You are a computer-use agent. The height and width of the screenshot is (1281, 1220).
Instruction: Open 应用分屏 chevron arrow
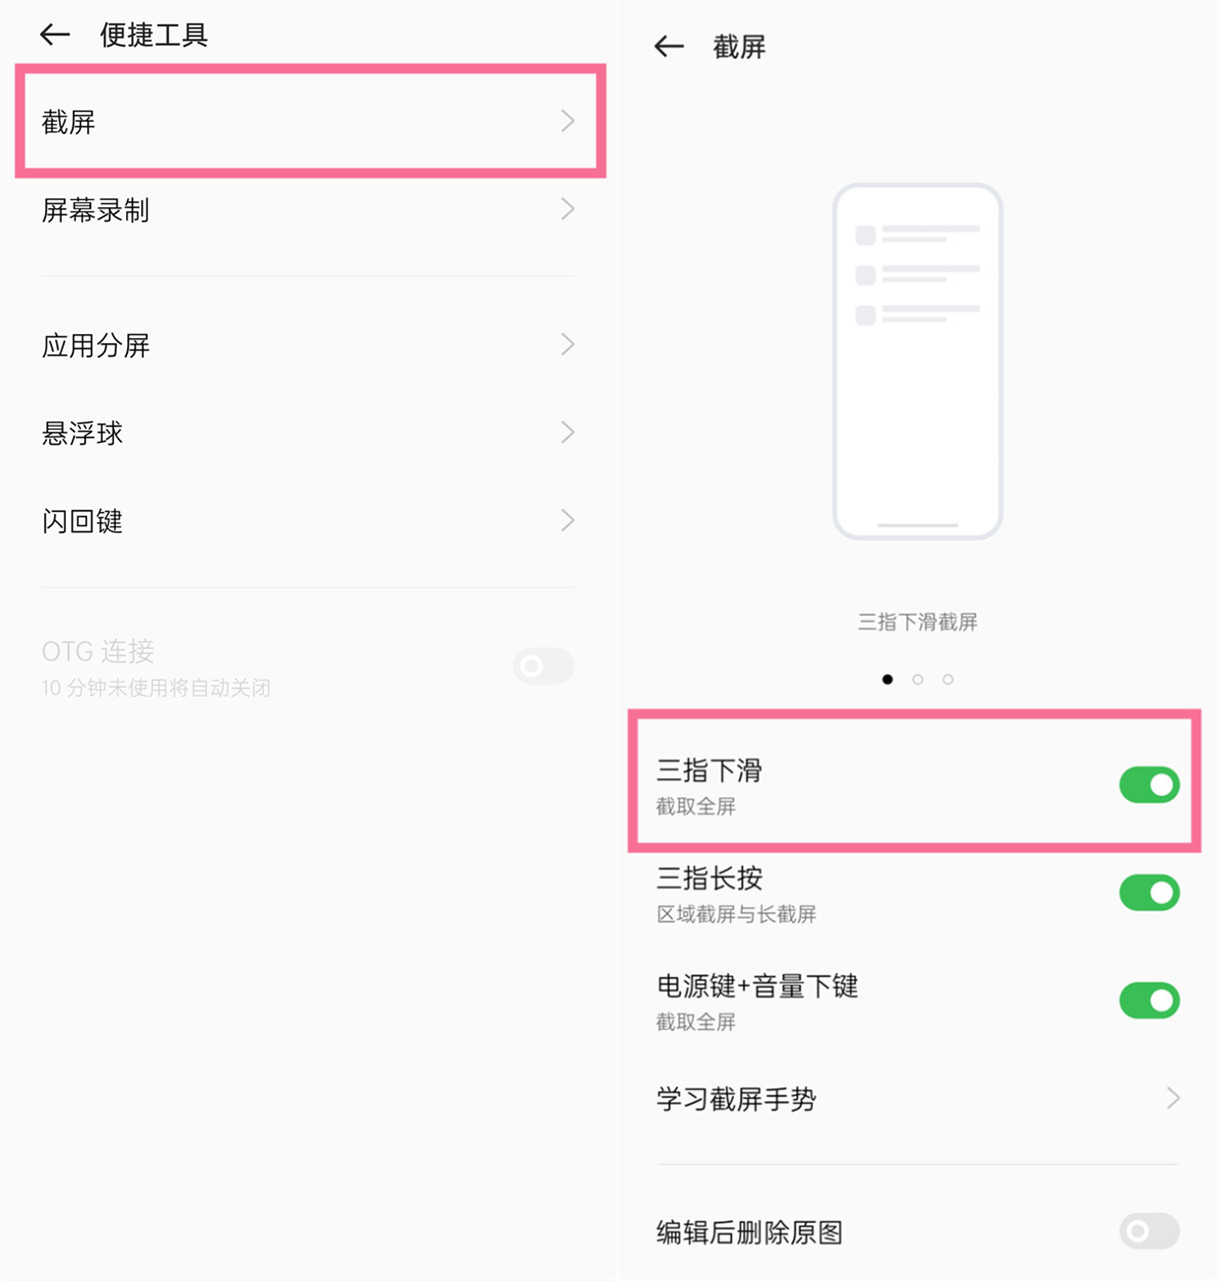click(568, 345)
